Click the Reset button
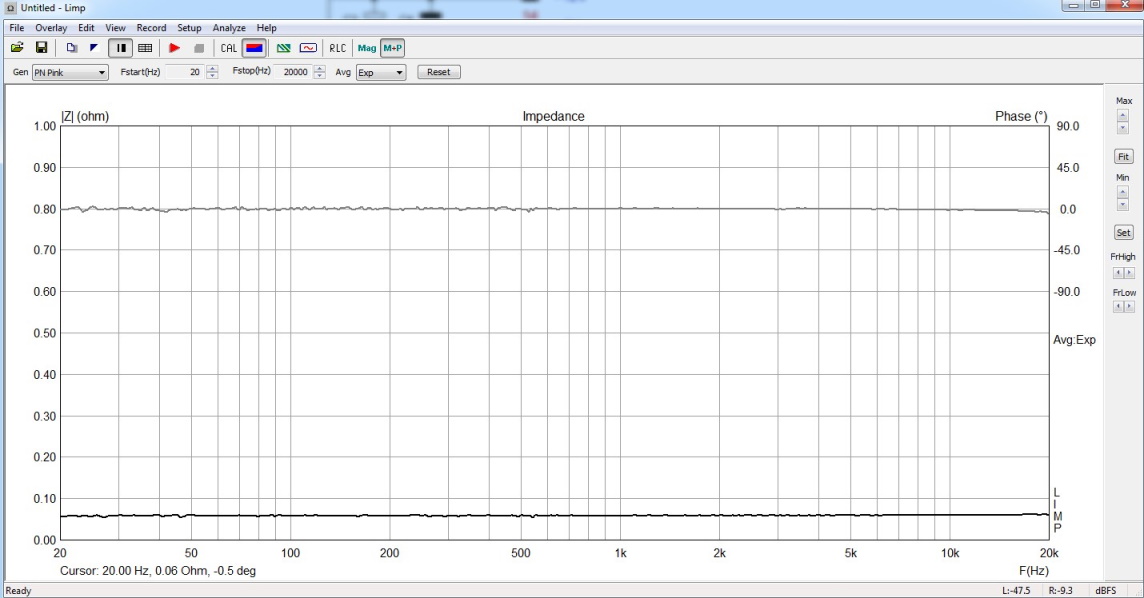 (438, 72)
